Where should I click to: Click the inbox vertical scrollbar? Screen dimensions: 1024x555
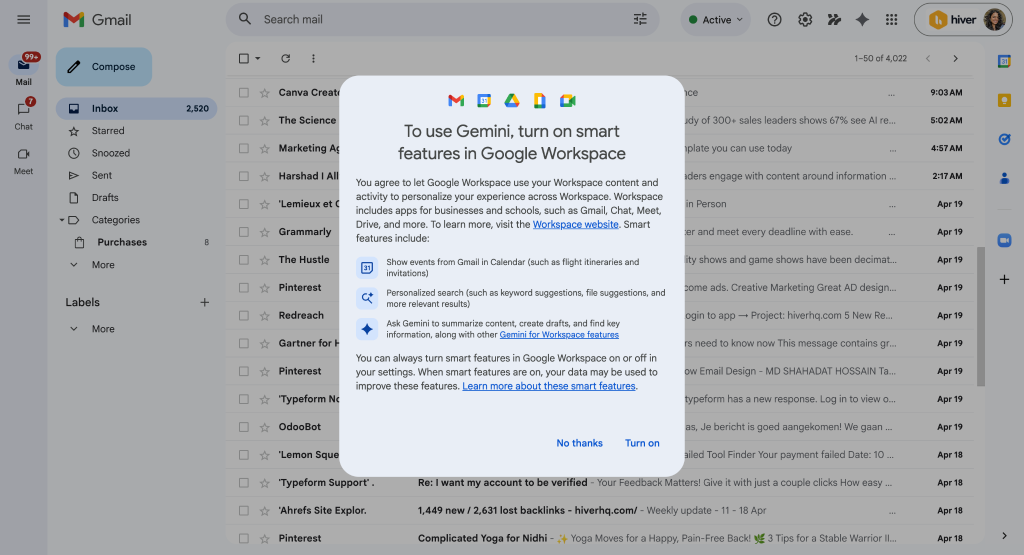(980, 316)
